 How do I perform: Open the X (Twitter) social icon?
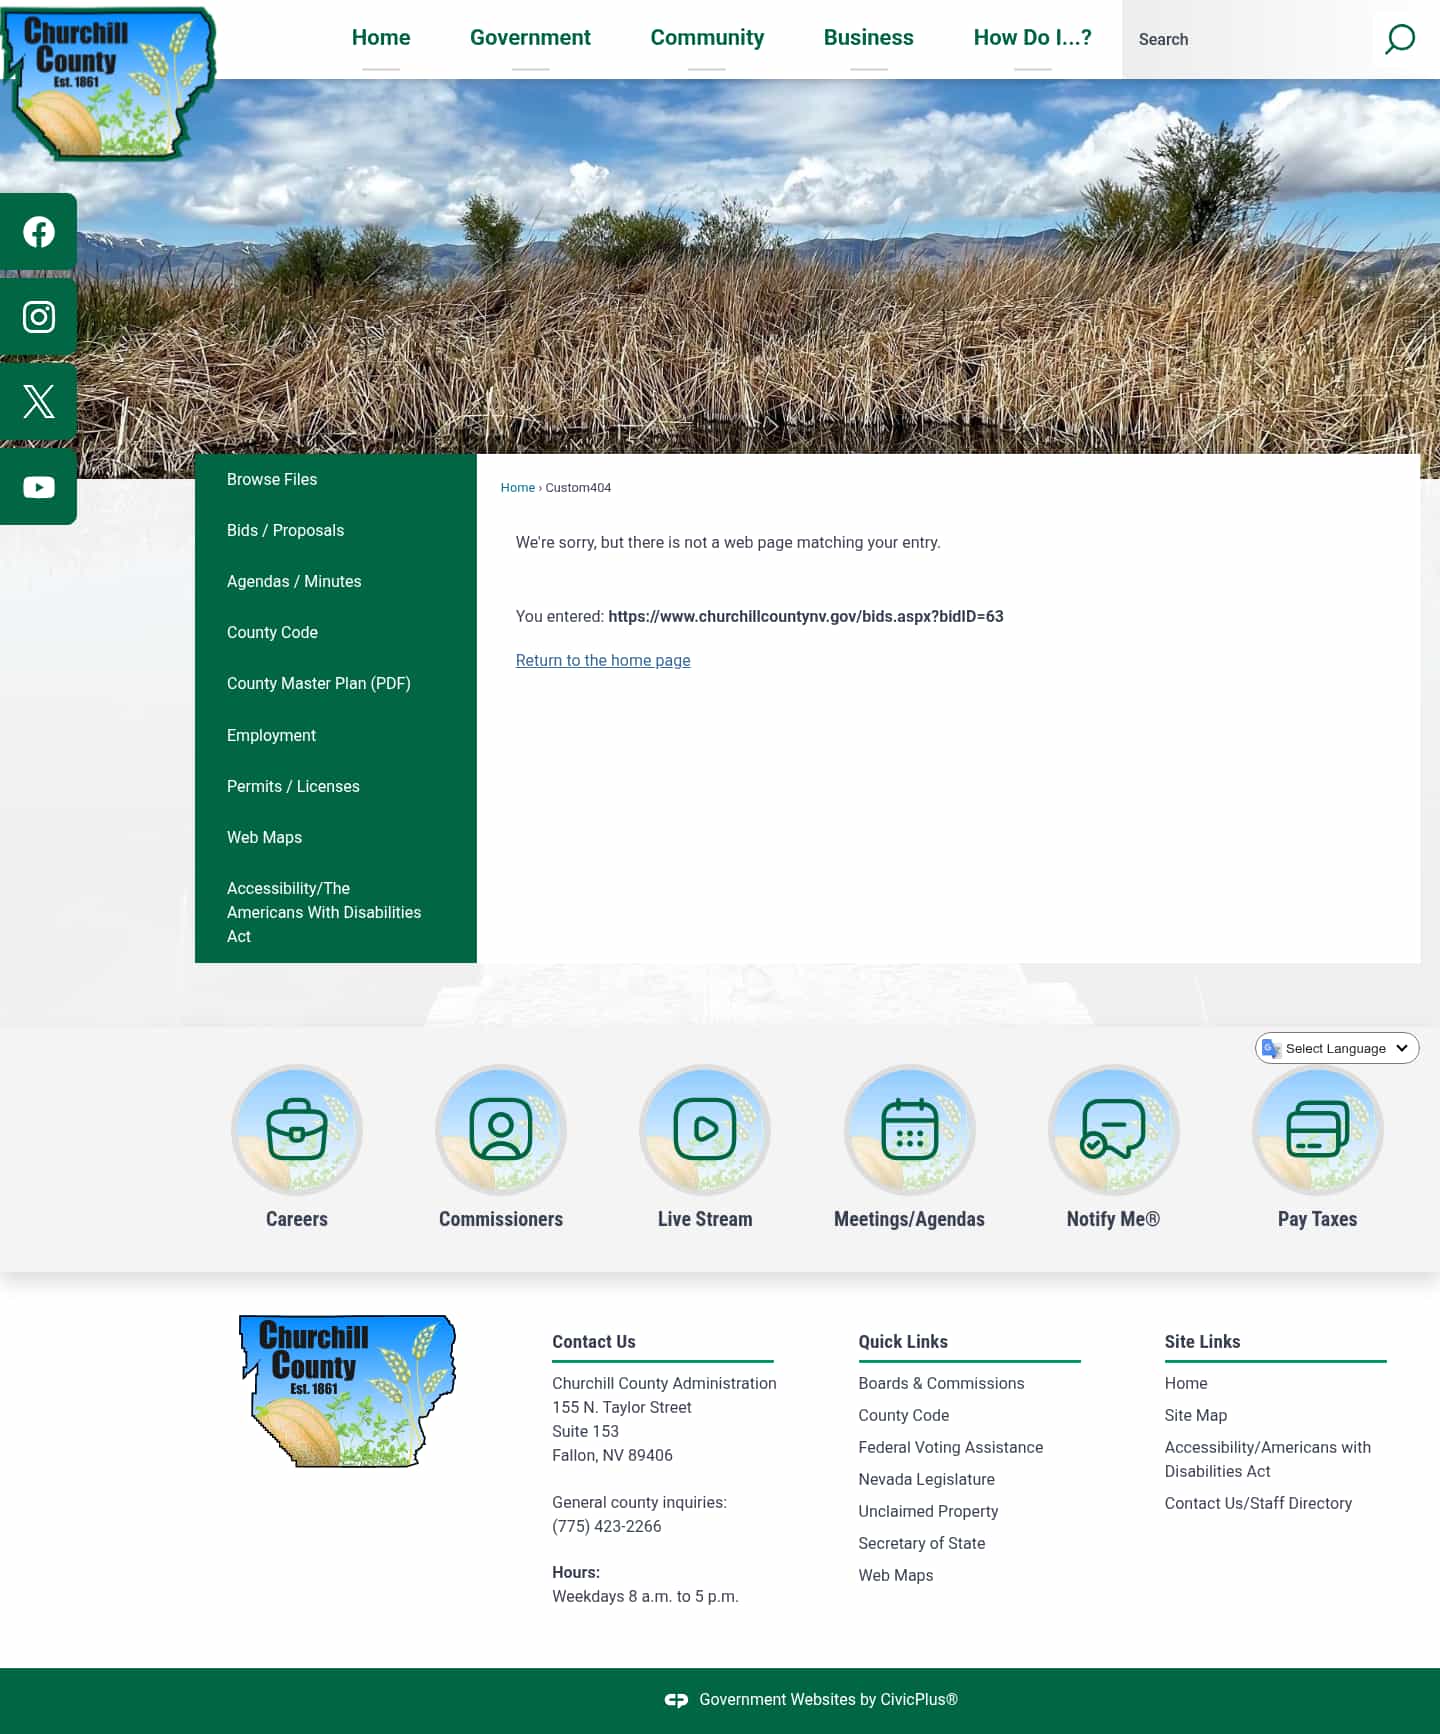click(38, 402)
